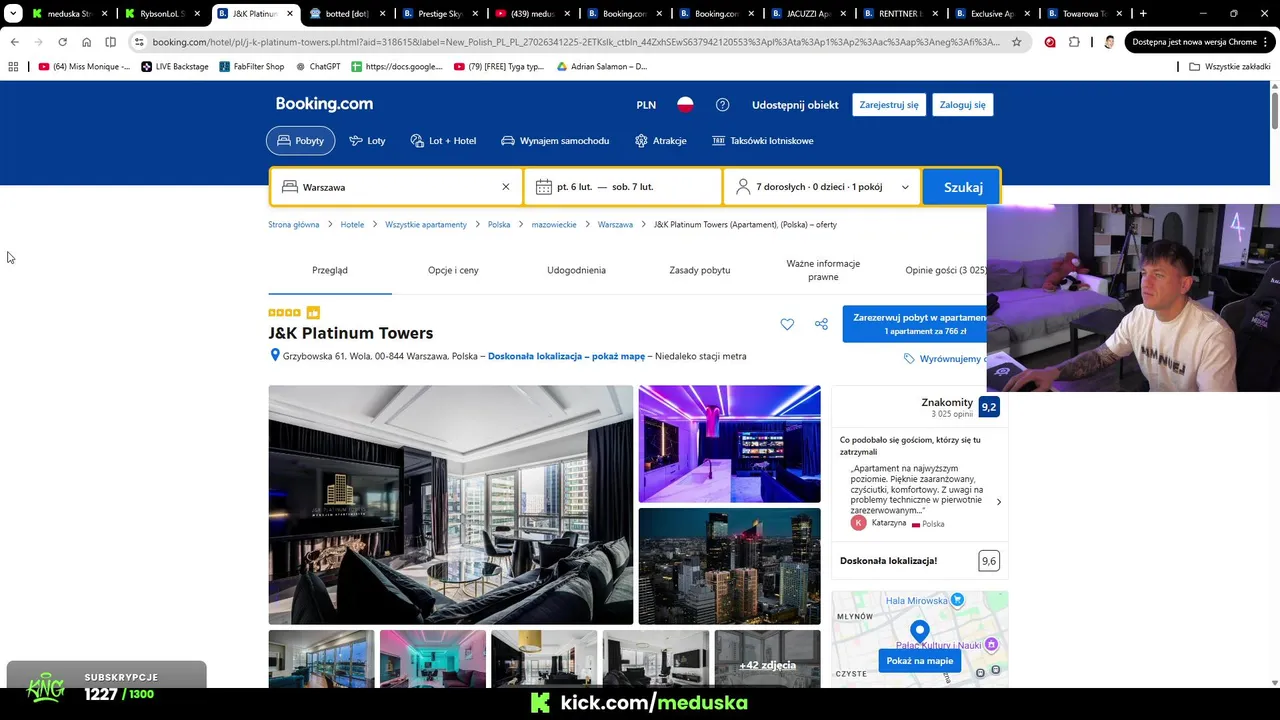Click Zaloguj się button
Image resolution: width=1280 pixels, height=720 pixels.
click(963, 105)
